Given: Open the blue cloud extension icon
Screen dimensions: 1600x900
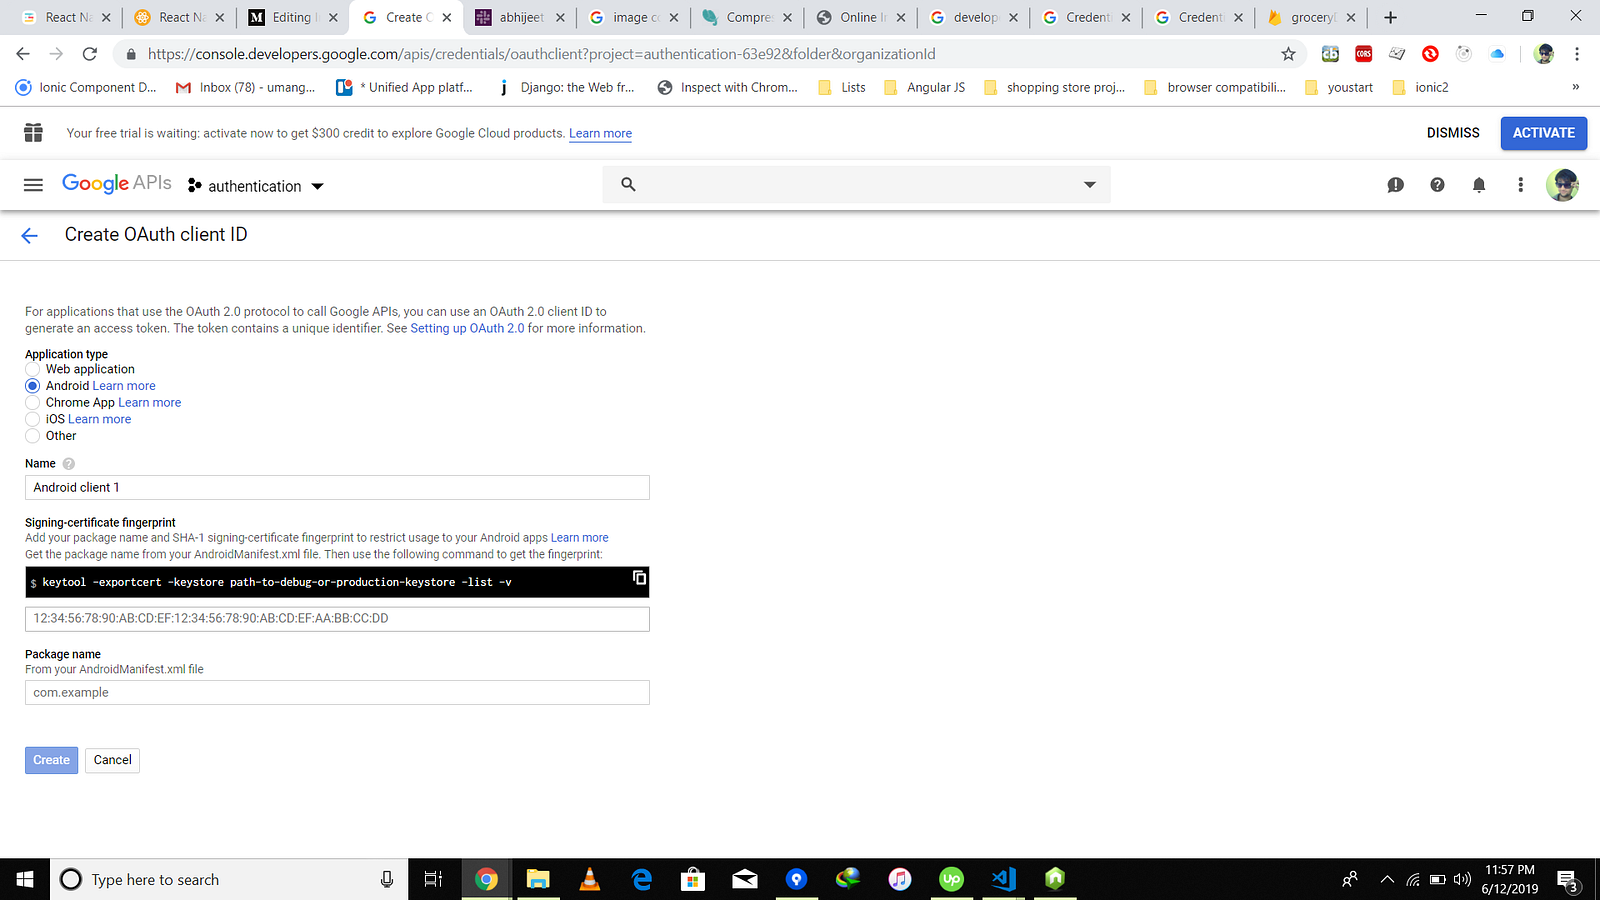Looking at the screenshot, I should 1497,54.
